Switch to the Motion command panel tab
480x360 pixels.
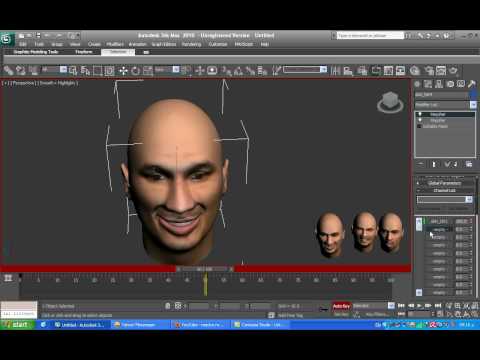pos(450,84)
